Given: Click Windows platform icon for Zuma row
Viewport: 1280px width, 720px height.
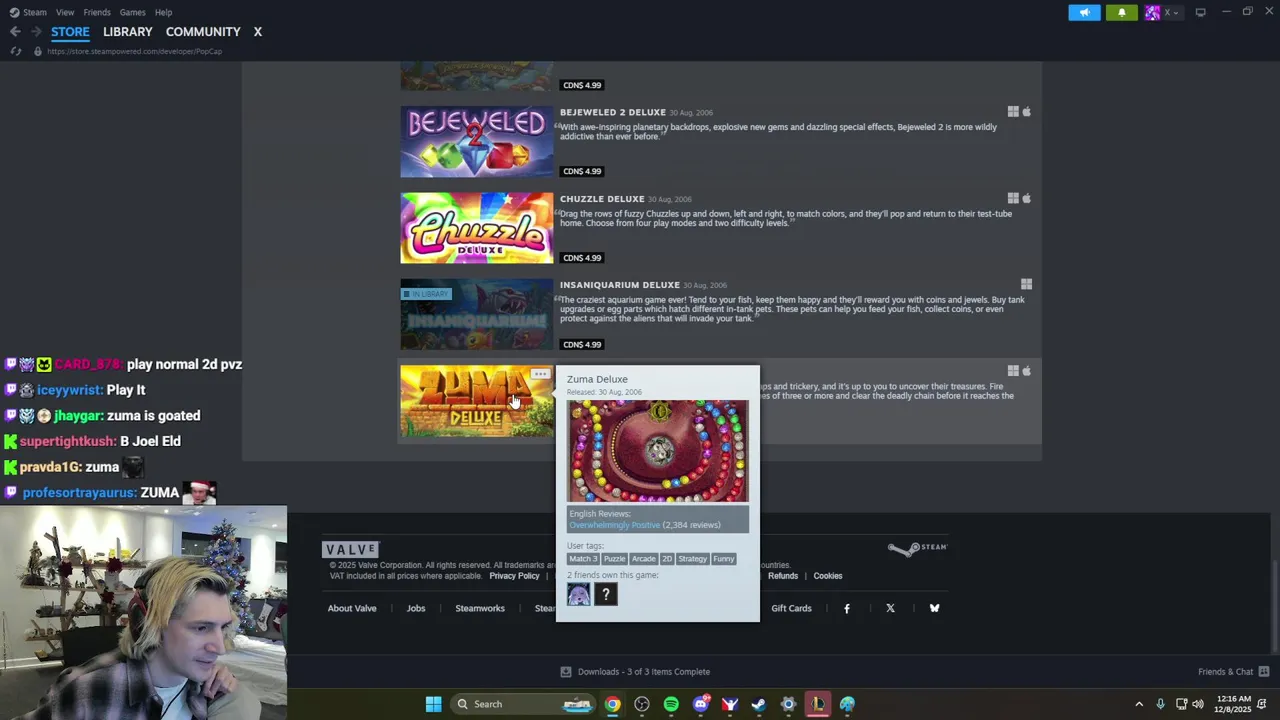Looking at the screenshot, I should click(1013, 371).
